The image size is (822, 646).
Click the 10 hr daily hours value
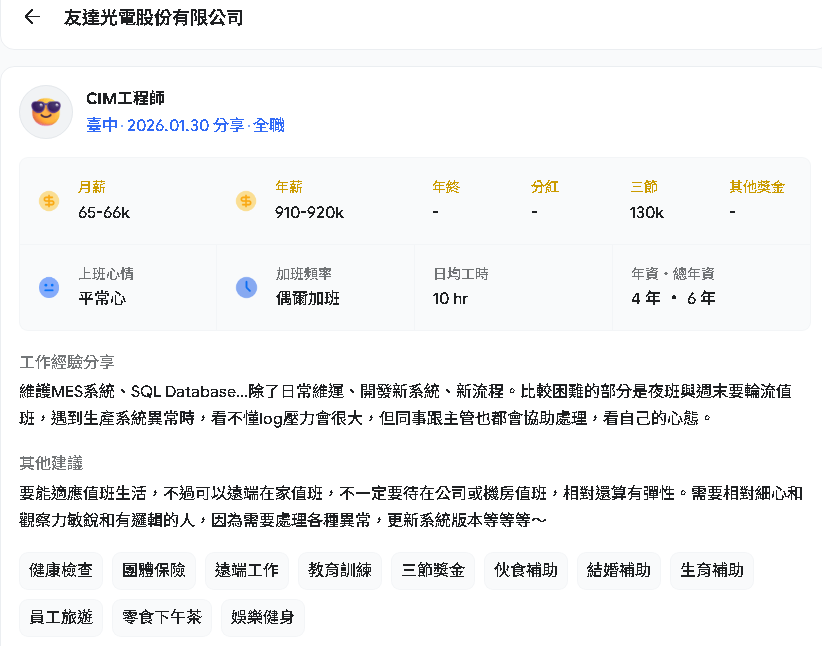[x=450, y=298]
